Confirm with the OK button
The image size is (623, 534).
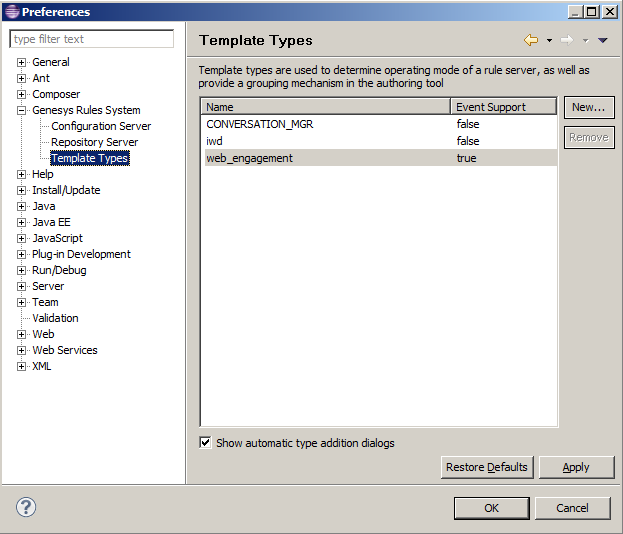[491, 508]
